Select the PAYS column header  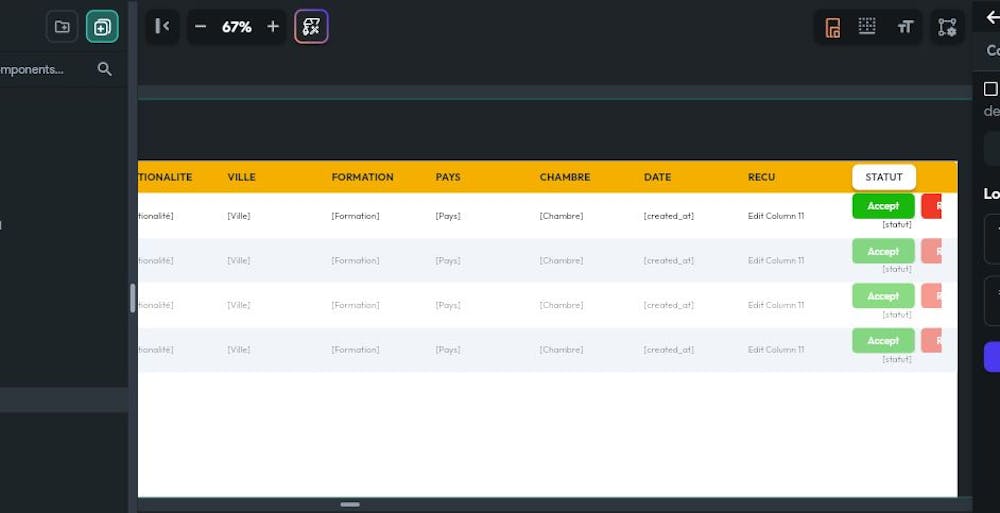pos(448,177)
